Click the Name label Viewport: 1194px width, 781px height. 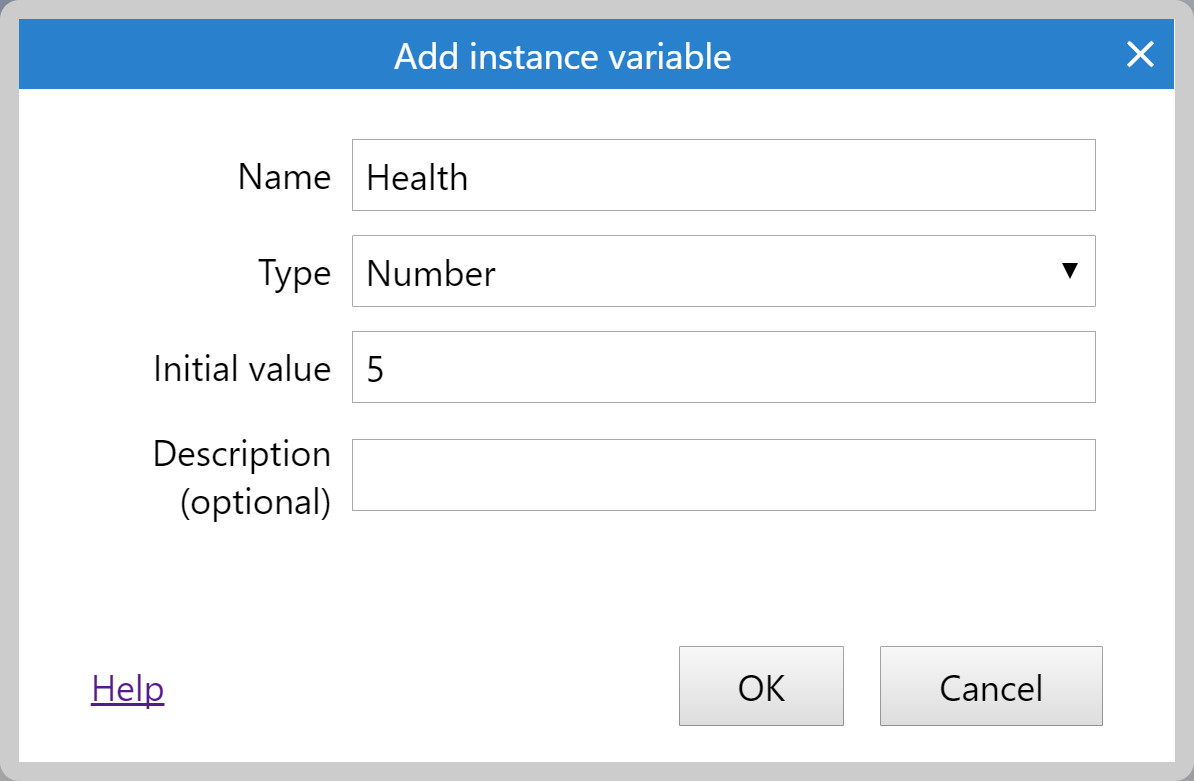(284, 176)
